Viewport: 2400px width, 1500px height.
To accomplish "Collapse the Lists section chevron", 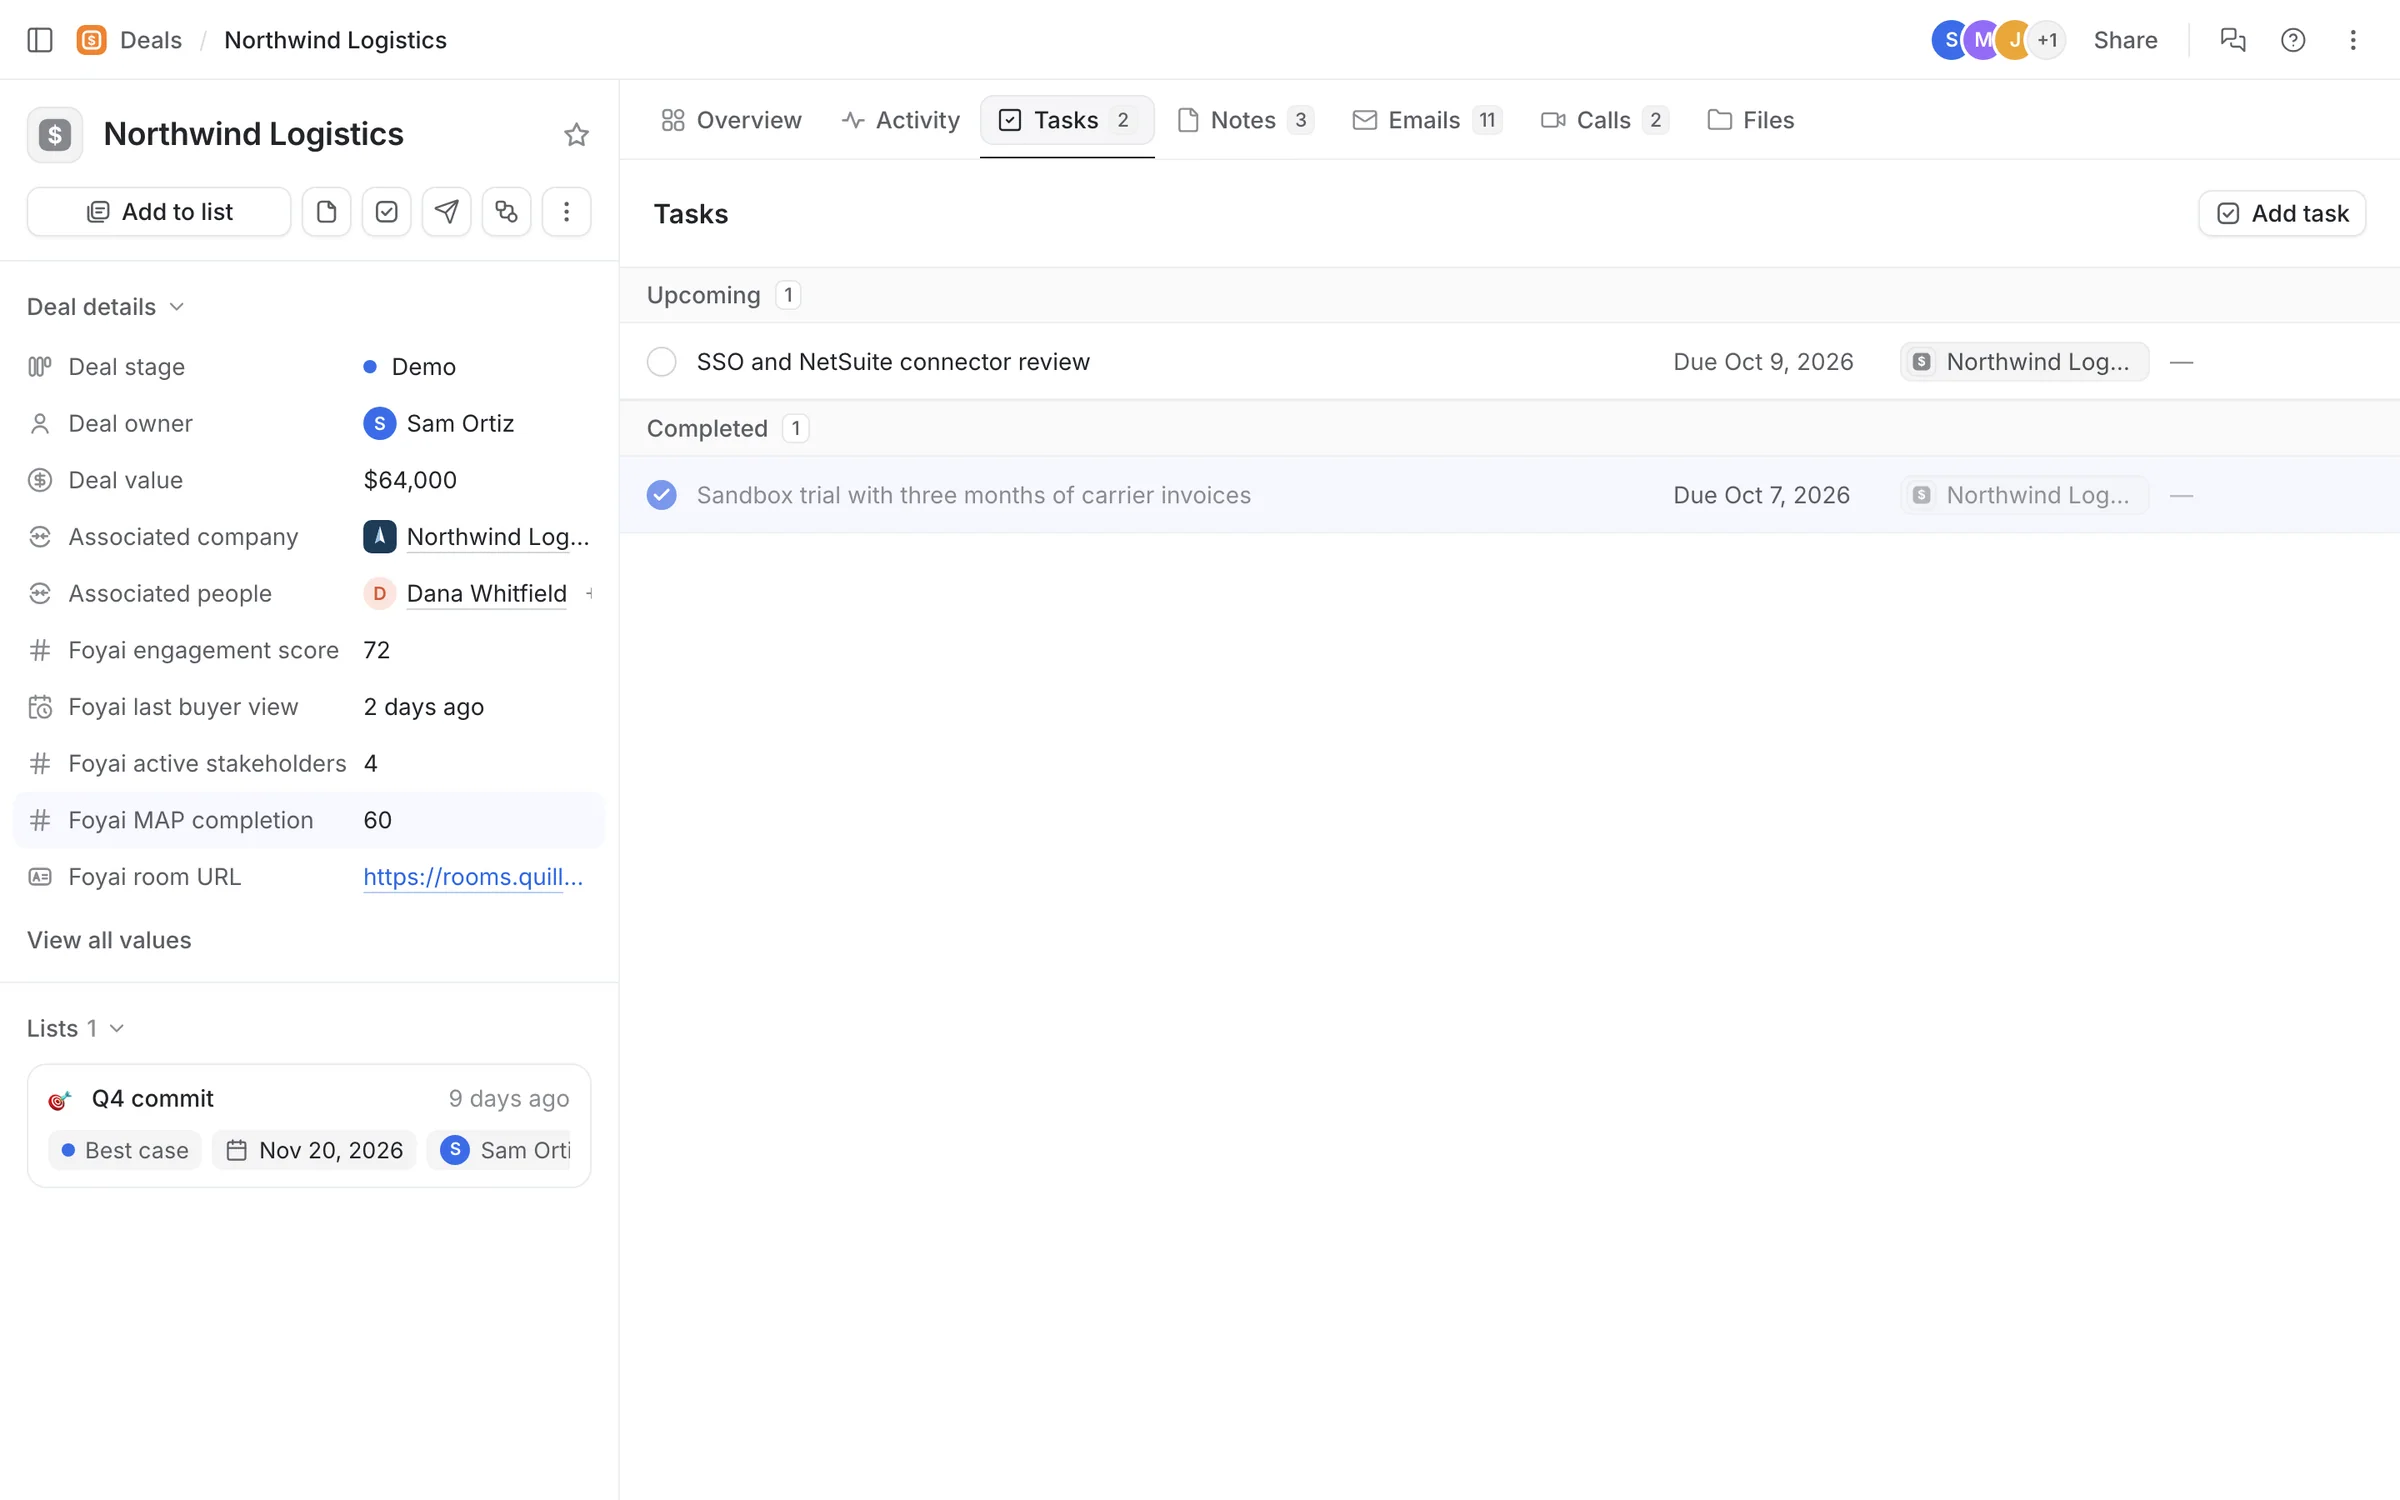I will [x=117, y=1028].
